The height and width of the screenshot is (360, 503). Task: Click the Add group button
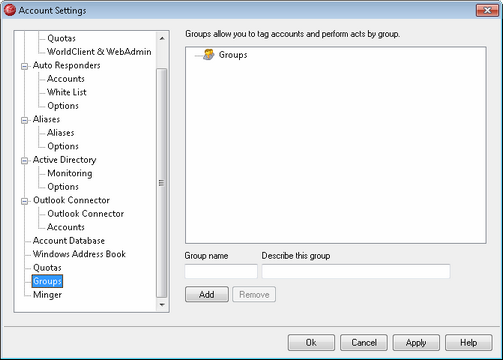click(207, 294)
